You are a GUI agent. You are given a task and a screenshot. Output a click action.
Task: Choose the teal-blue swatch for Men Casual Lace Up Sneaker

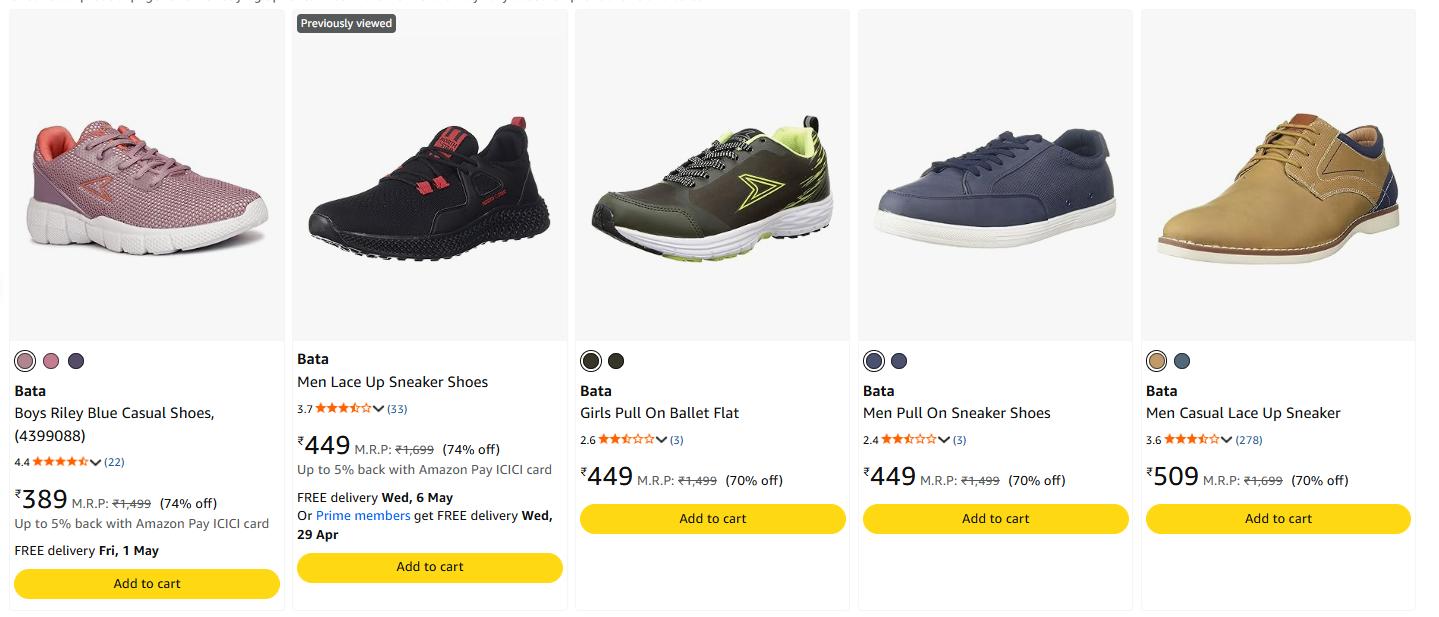pos(1182,361)
